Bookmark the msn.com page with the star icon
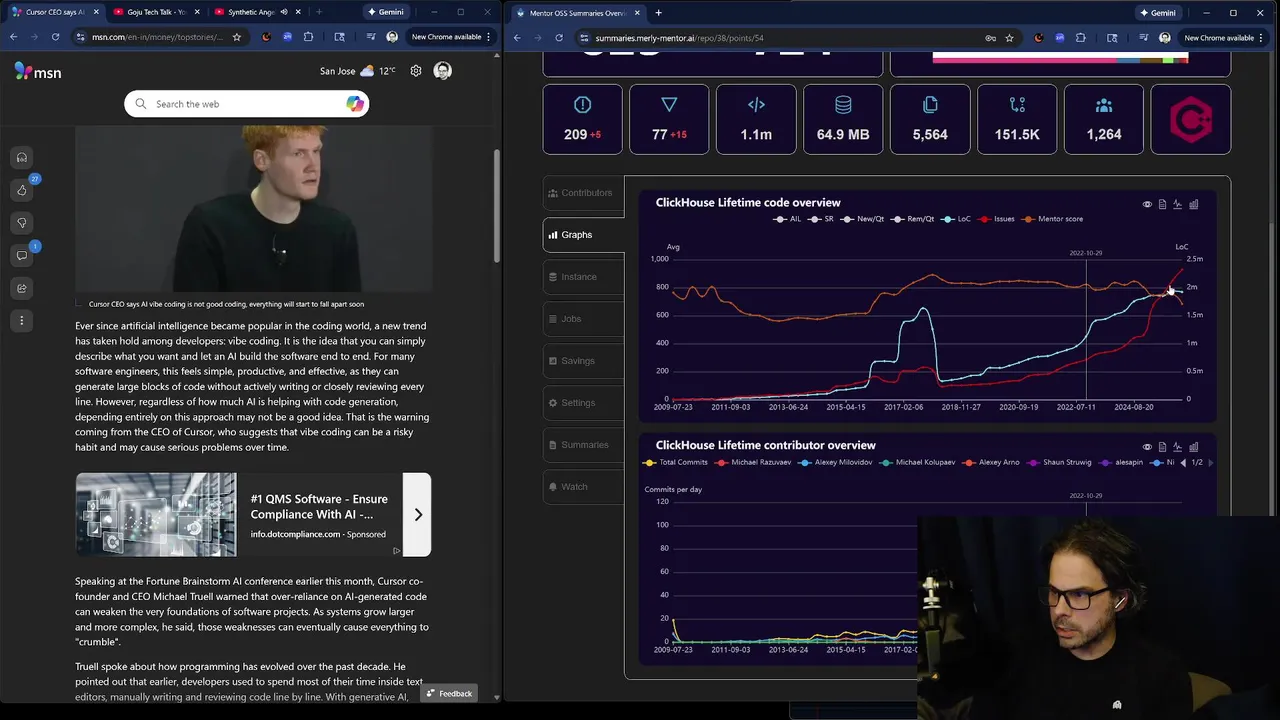 (237, 37)
